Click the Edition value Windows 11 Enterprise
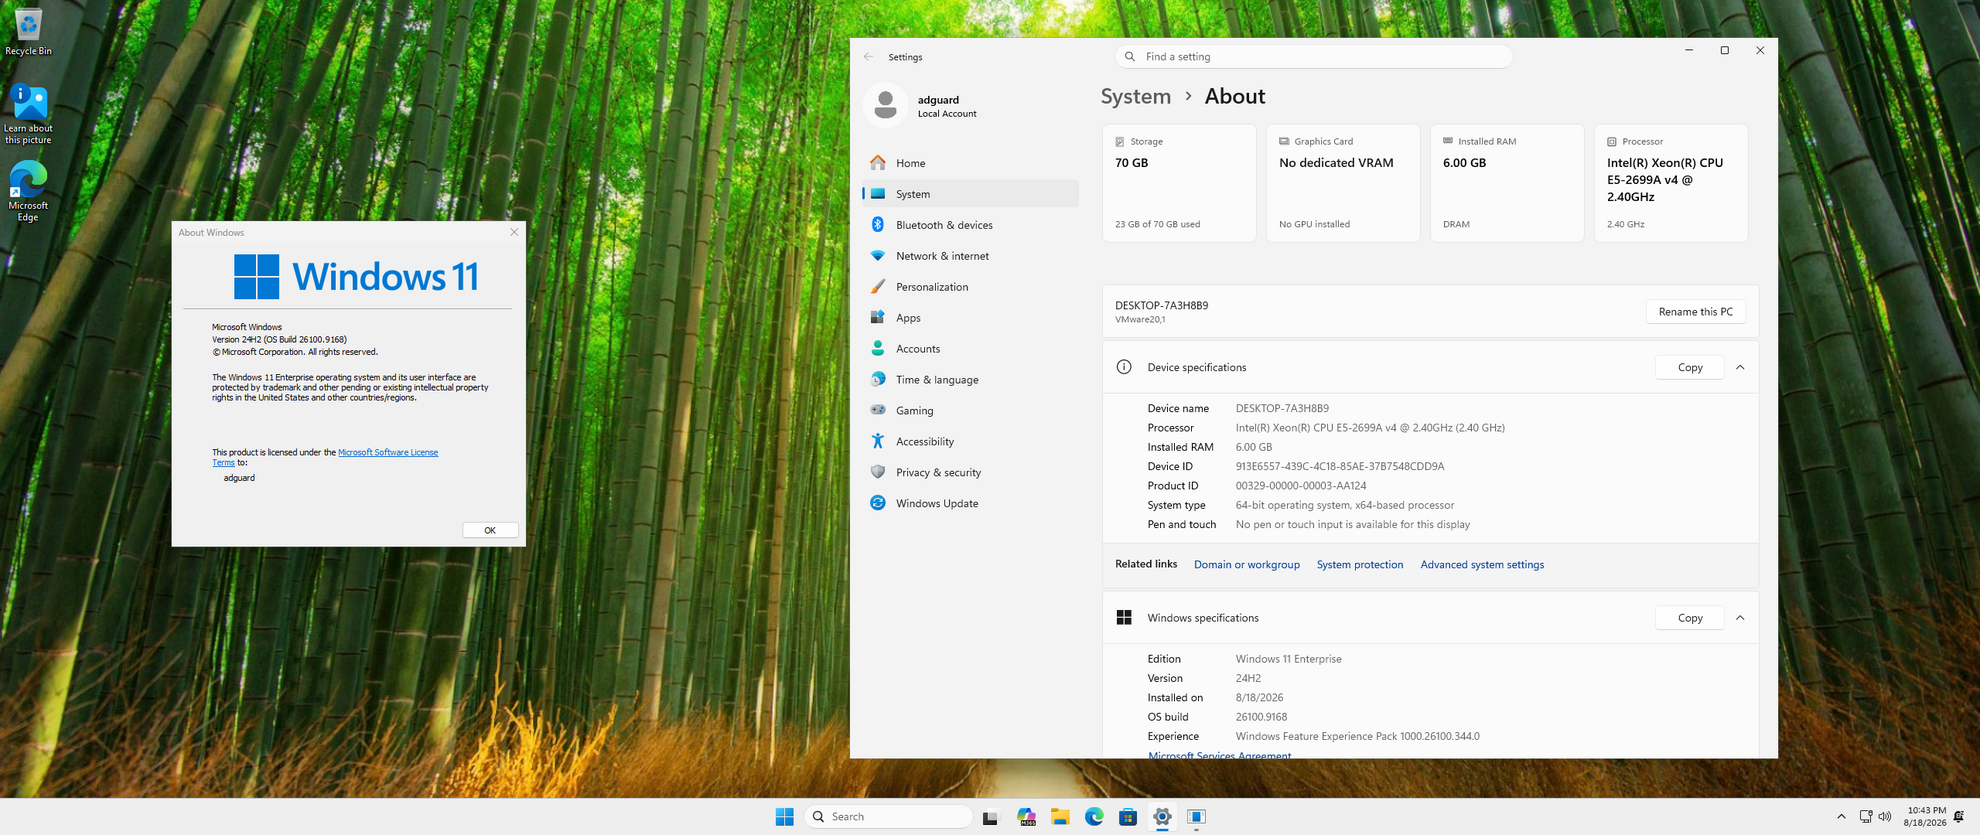Screen dimensions: 1980x835 click(x=1289, y=659)
